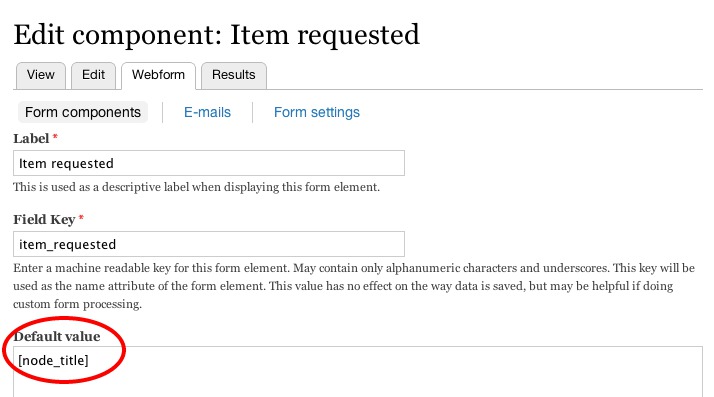Screen dimensions: 714x397
Task: Select the Webform tab
Action: click(x=158, y=75)
